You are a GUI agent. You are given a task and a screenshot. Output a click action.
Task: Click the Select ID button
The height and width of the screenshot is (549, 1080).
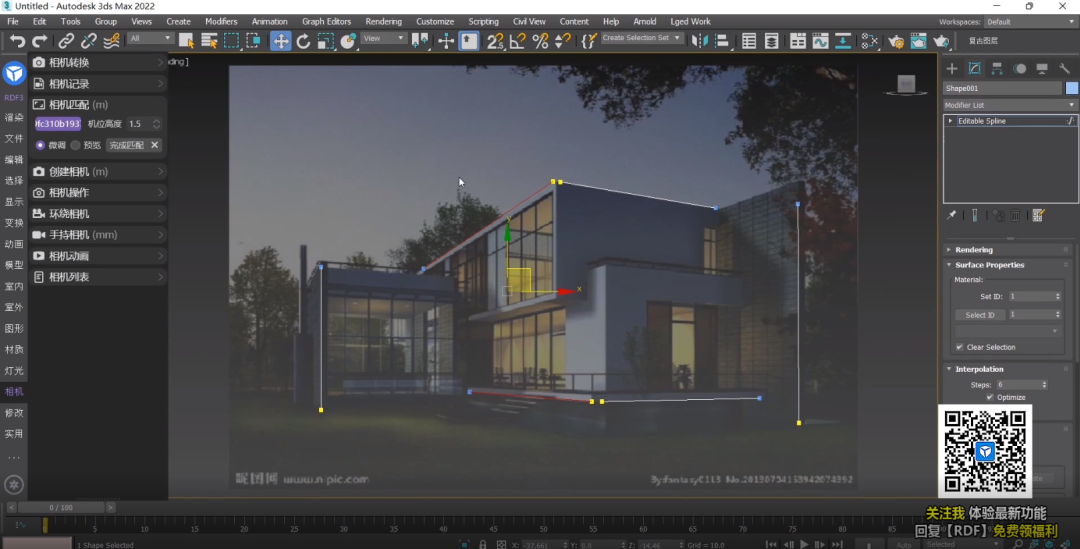[980, 315]
